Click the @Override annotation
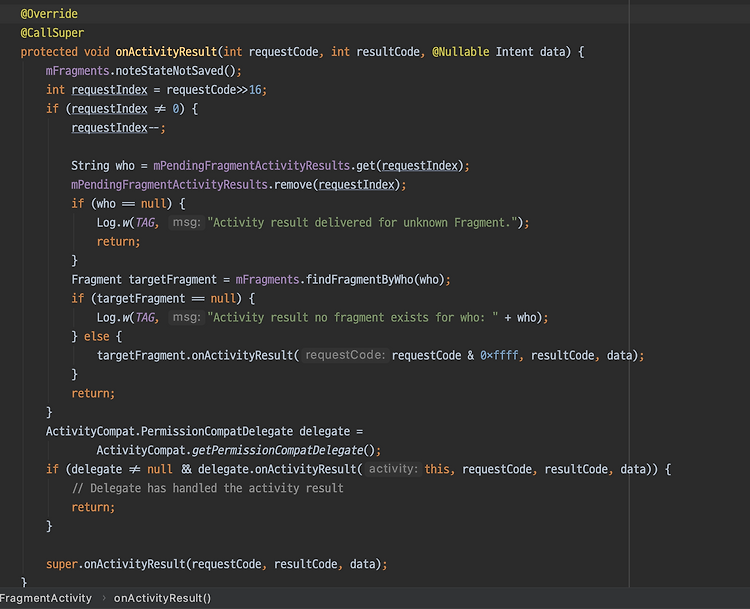 [x=49, y=14]
